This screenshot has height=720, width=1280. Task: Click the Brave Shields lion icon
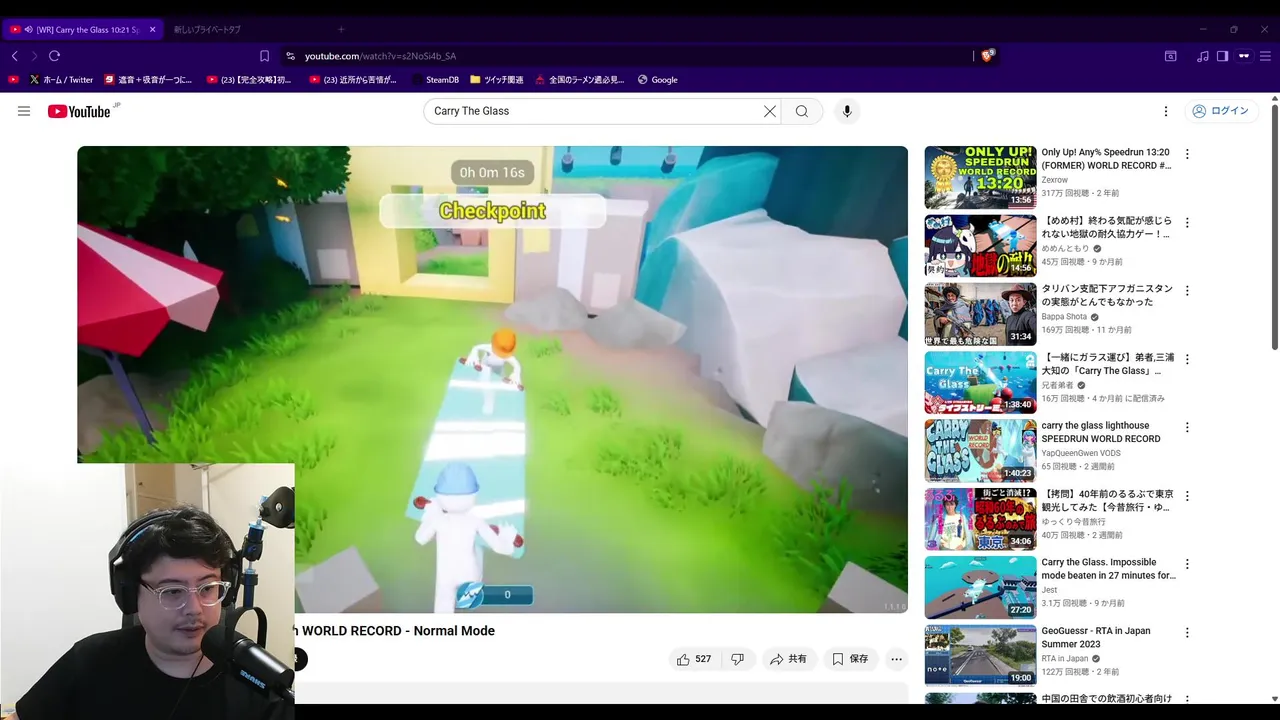[x=987, y=56]
